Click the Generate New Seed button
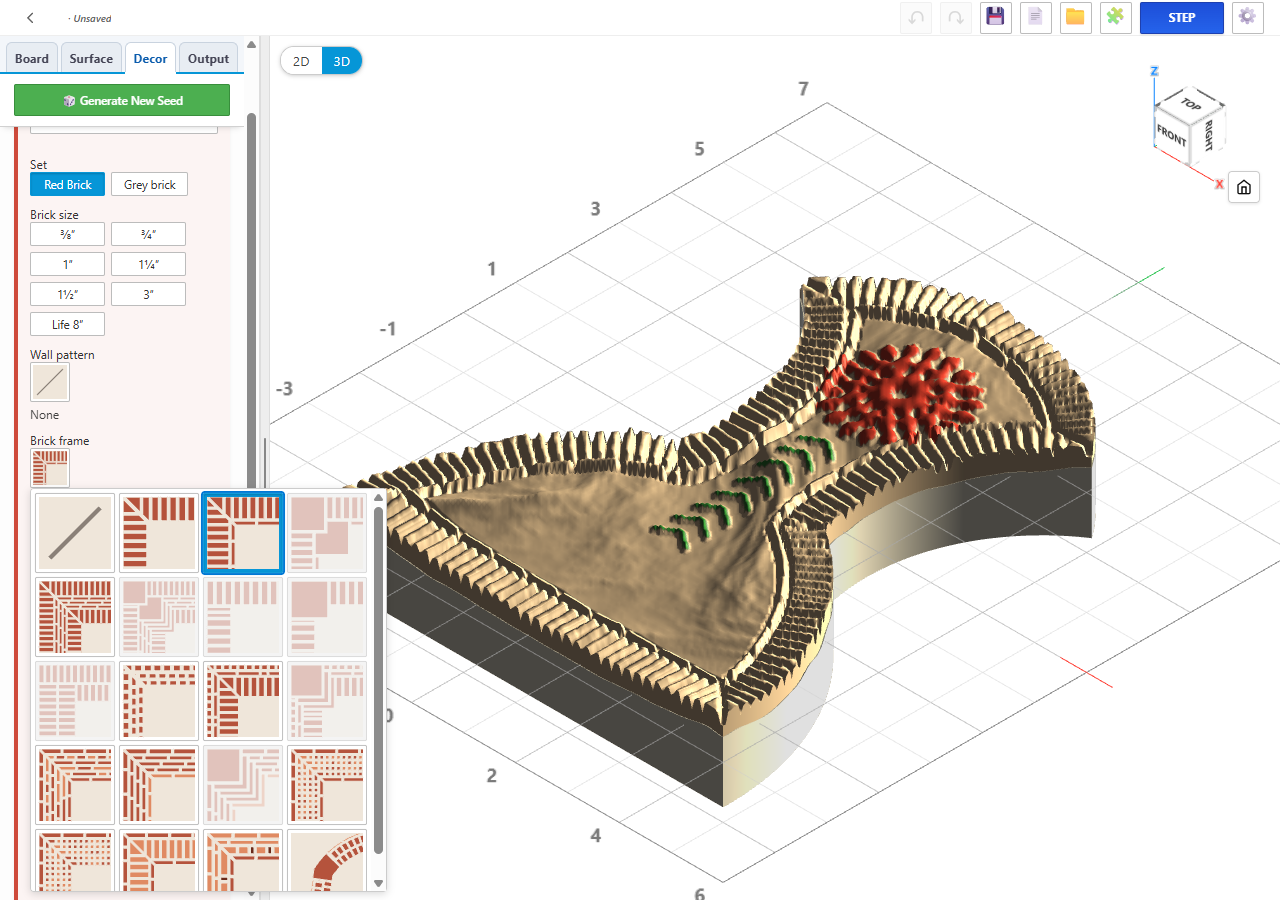 pyautogui.click(x=122, y=100)
